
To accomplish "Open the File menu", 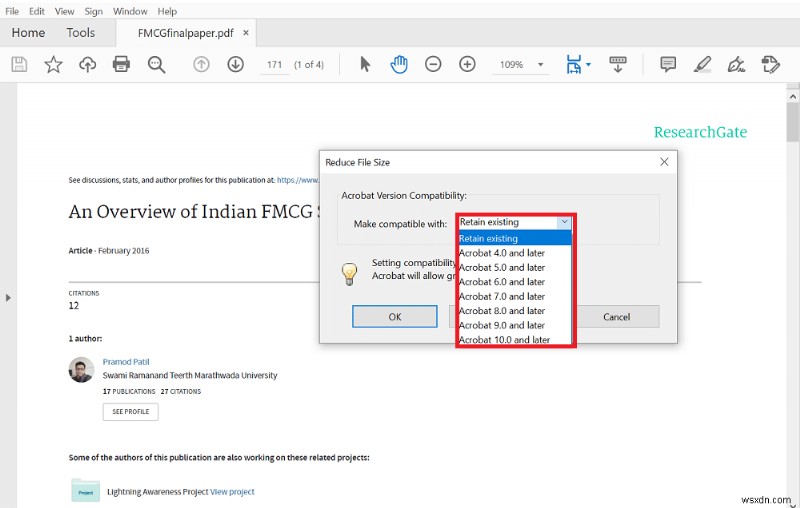I will (x=12, y=11).
